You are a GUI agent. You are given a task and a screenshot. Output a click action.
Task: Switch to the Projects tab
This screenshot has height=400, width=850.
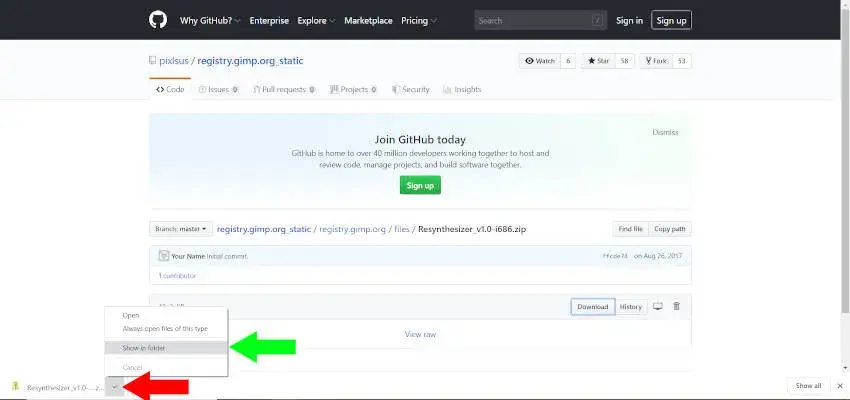coord(353,89)
